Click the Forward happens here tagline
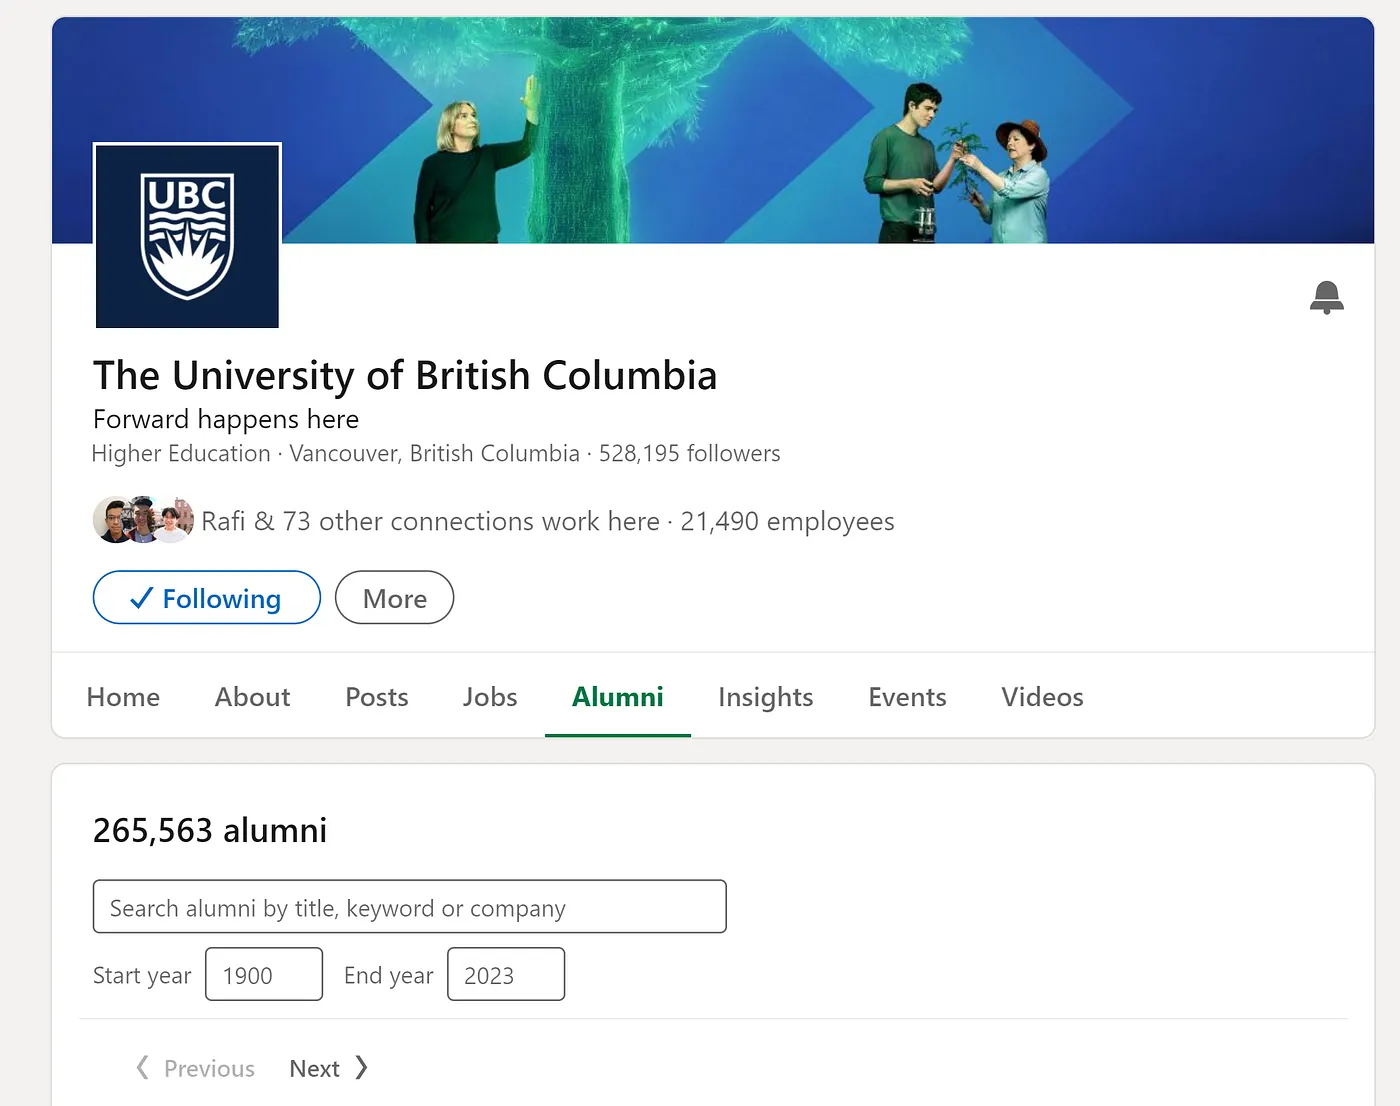The height and width of the screenshot is (1106, 1400). [226, 419]
